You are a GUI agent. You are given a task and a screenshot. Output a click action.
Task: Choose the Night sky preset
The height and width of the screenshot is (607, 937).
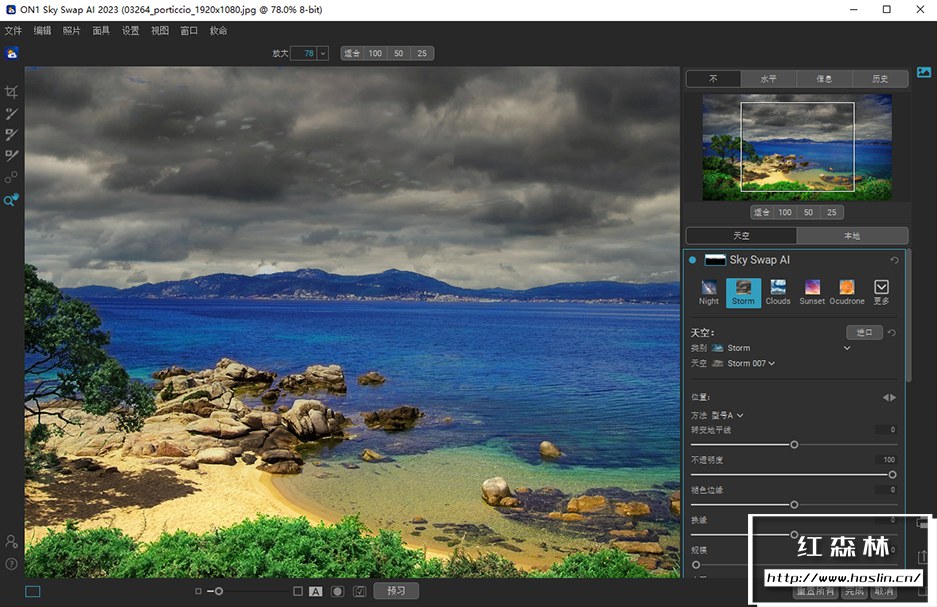coord(709,291)
